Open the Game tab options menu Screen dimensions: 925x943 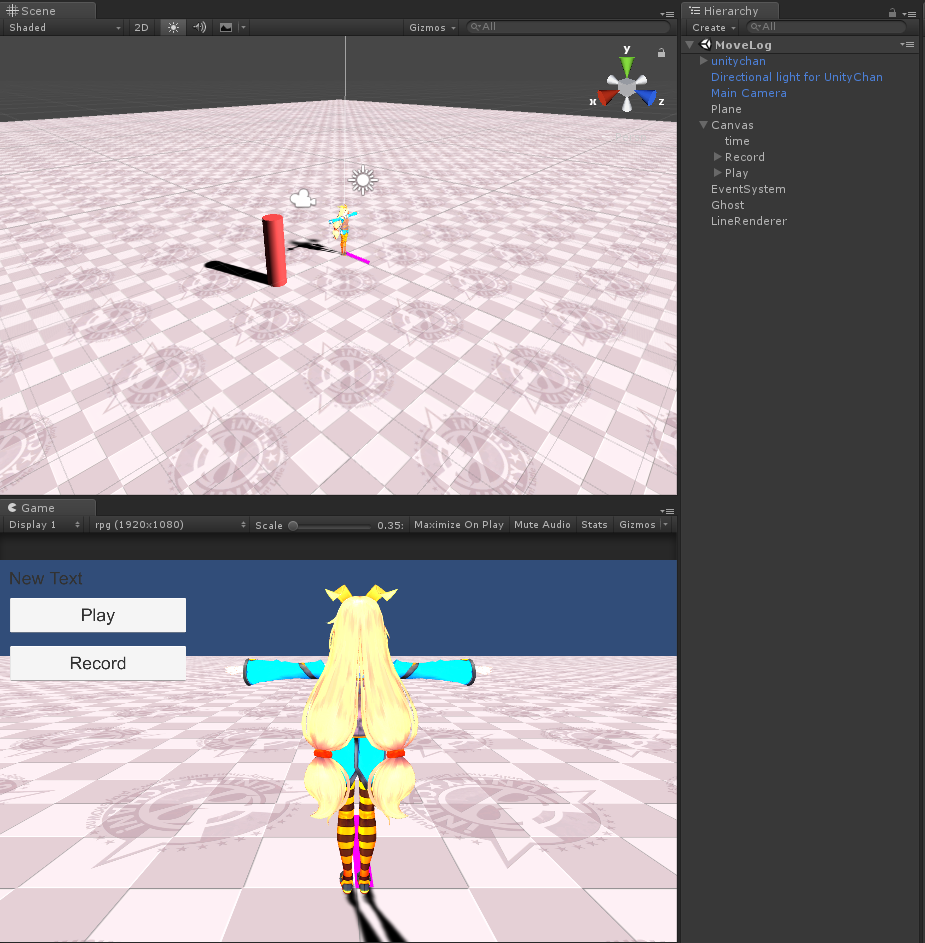coord(666,511)
